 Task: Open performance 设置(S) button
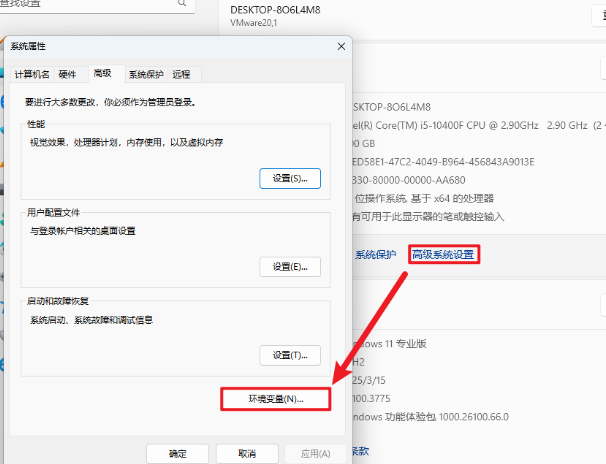(x=290, y=178)
